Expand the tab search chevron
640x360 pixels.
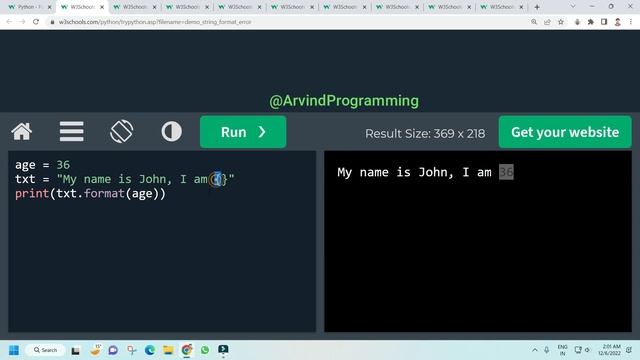(x=573, y=7)
